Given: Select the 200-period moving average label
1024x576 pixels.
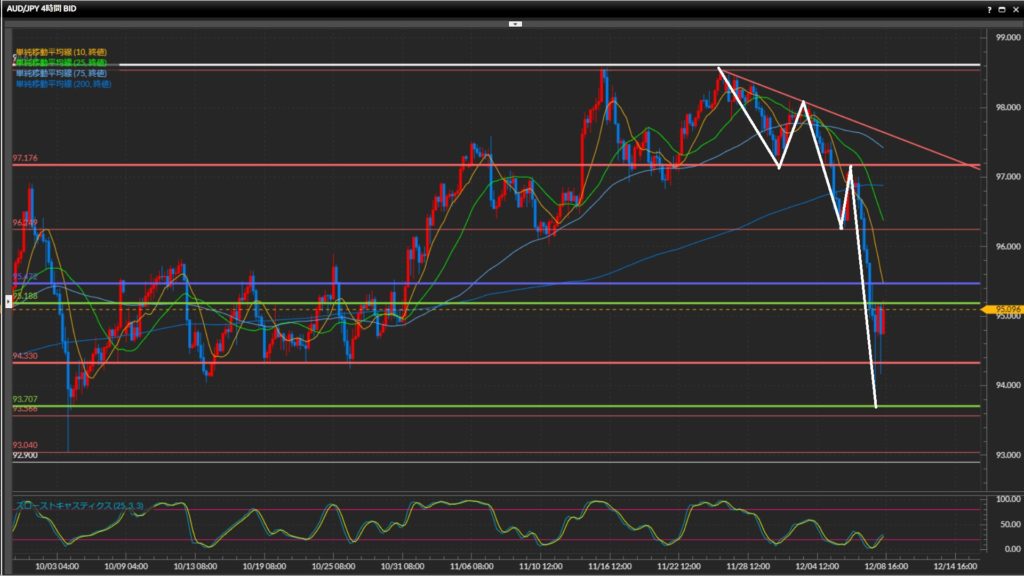Looking at the screenshot, I should [62, 84].
